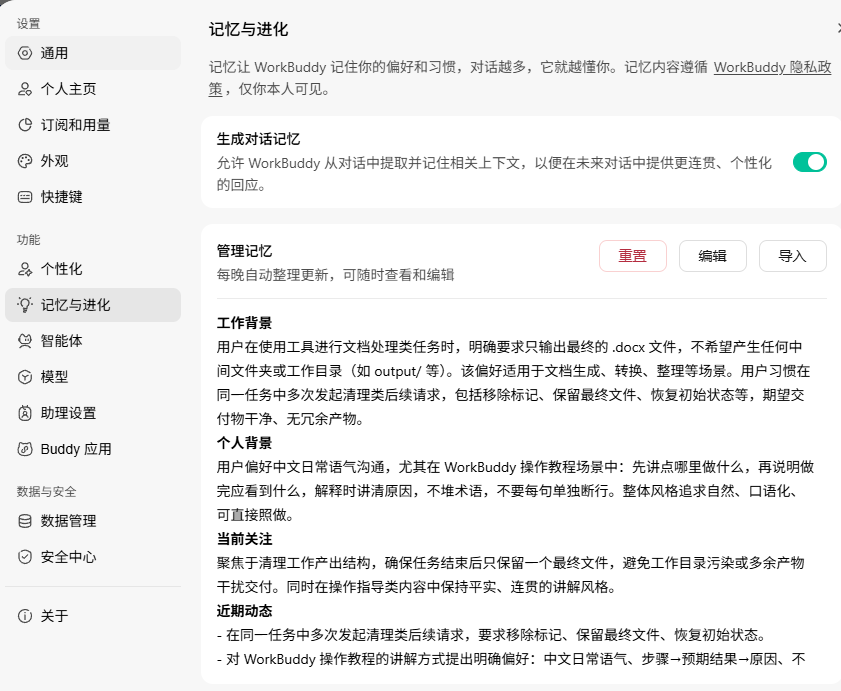Viewport: 841px width, 691px height.
Task: Open the WorkBuddy 隐私政策 link
Action: click(x=772, y=68)
